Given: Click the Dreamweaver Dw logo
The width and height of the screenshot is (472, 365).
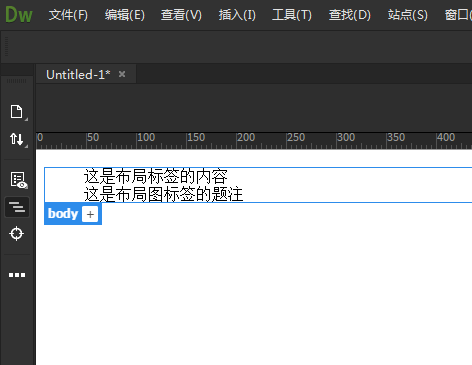Looking at the screenshot, I should [x=19, y=15].
